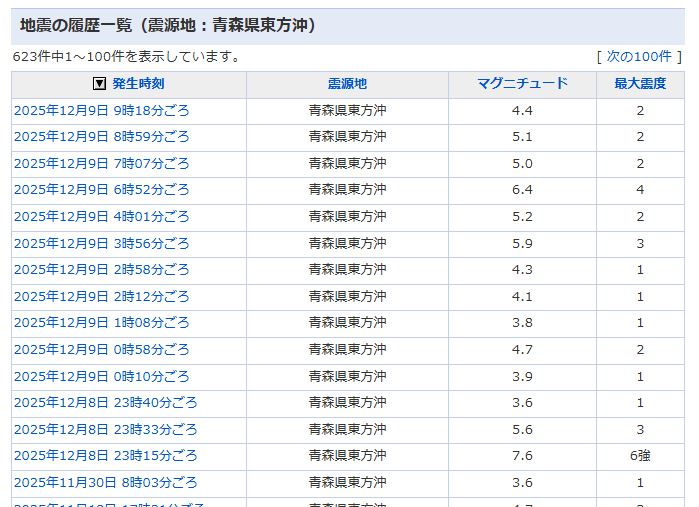Sort table by 震源地 column header
699x507 pixels.
(347, 84)
